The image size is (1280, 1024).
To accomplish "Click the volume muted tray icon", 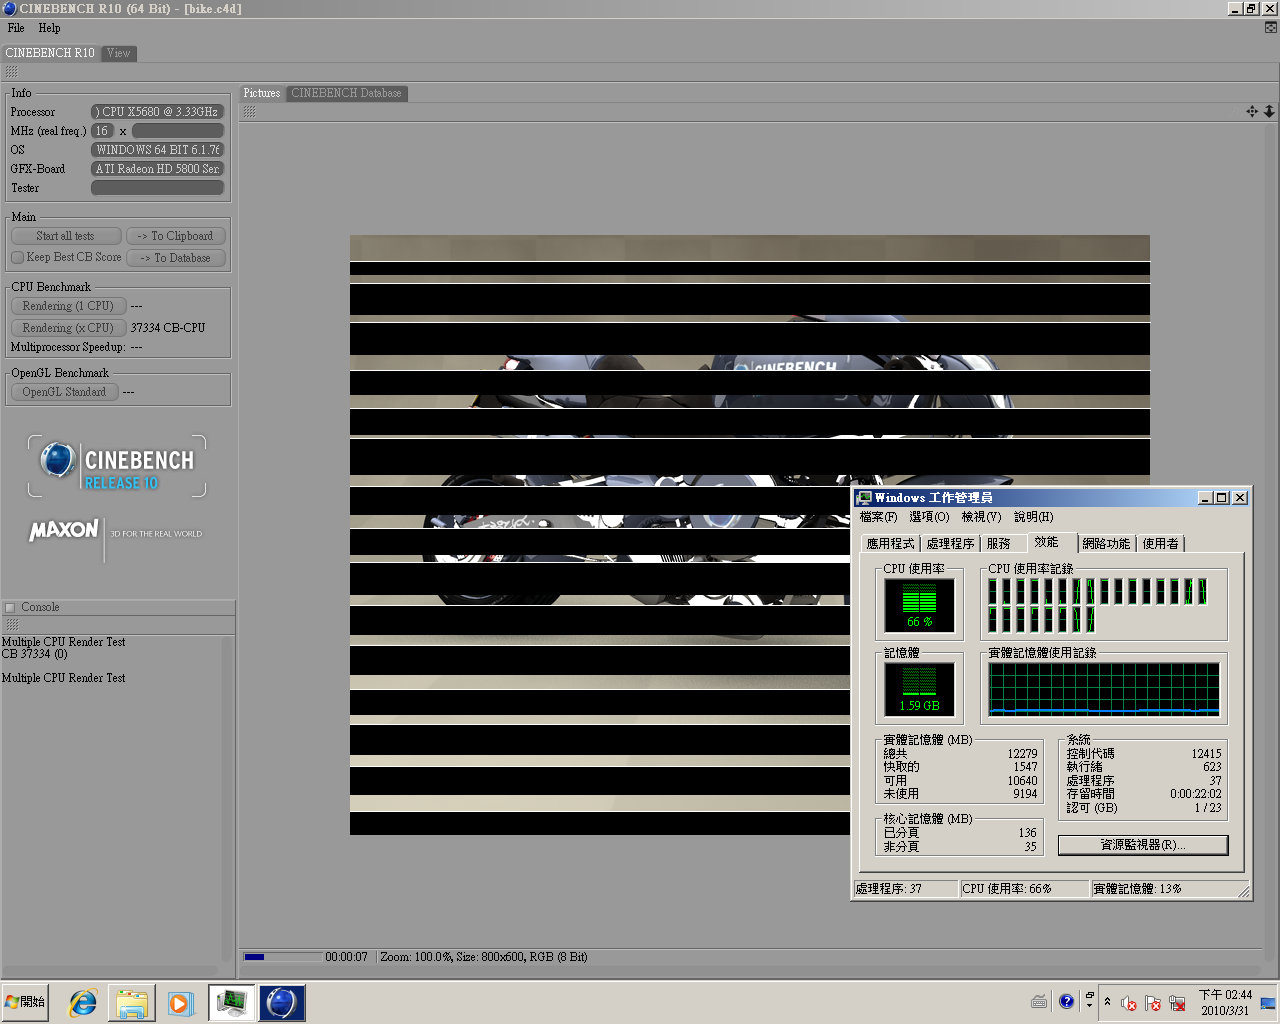I will (x=1129, y=1003).
